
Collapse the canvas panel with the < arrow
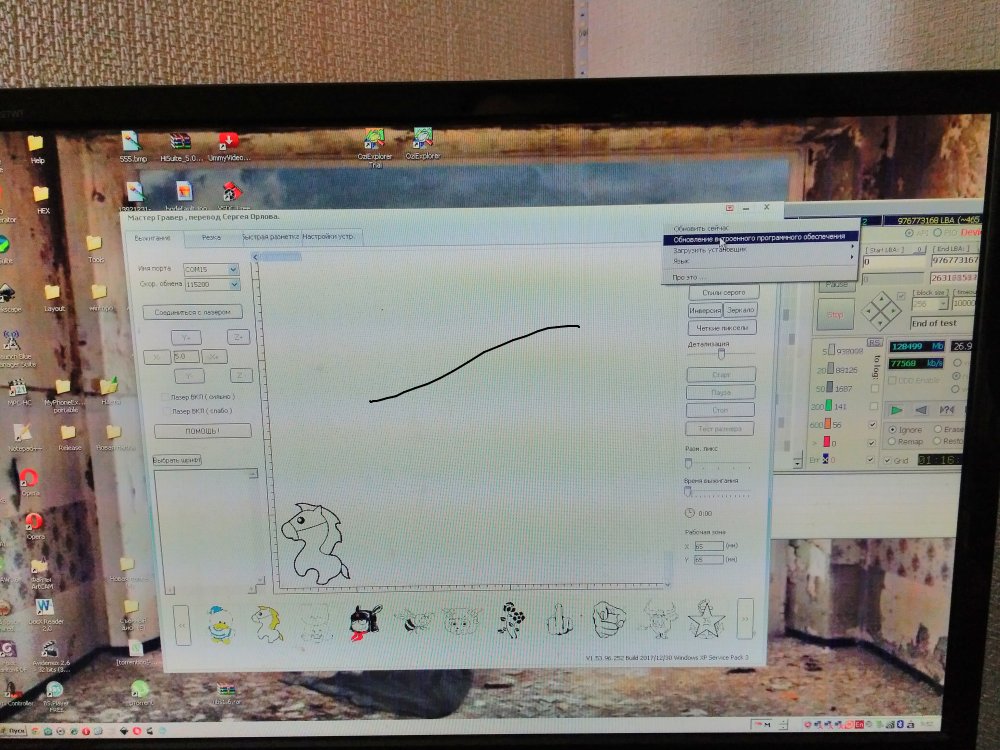point(256,257)
